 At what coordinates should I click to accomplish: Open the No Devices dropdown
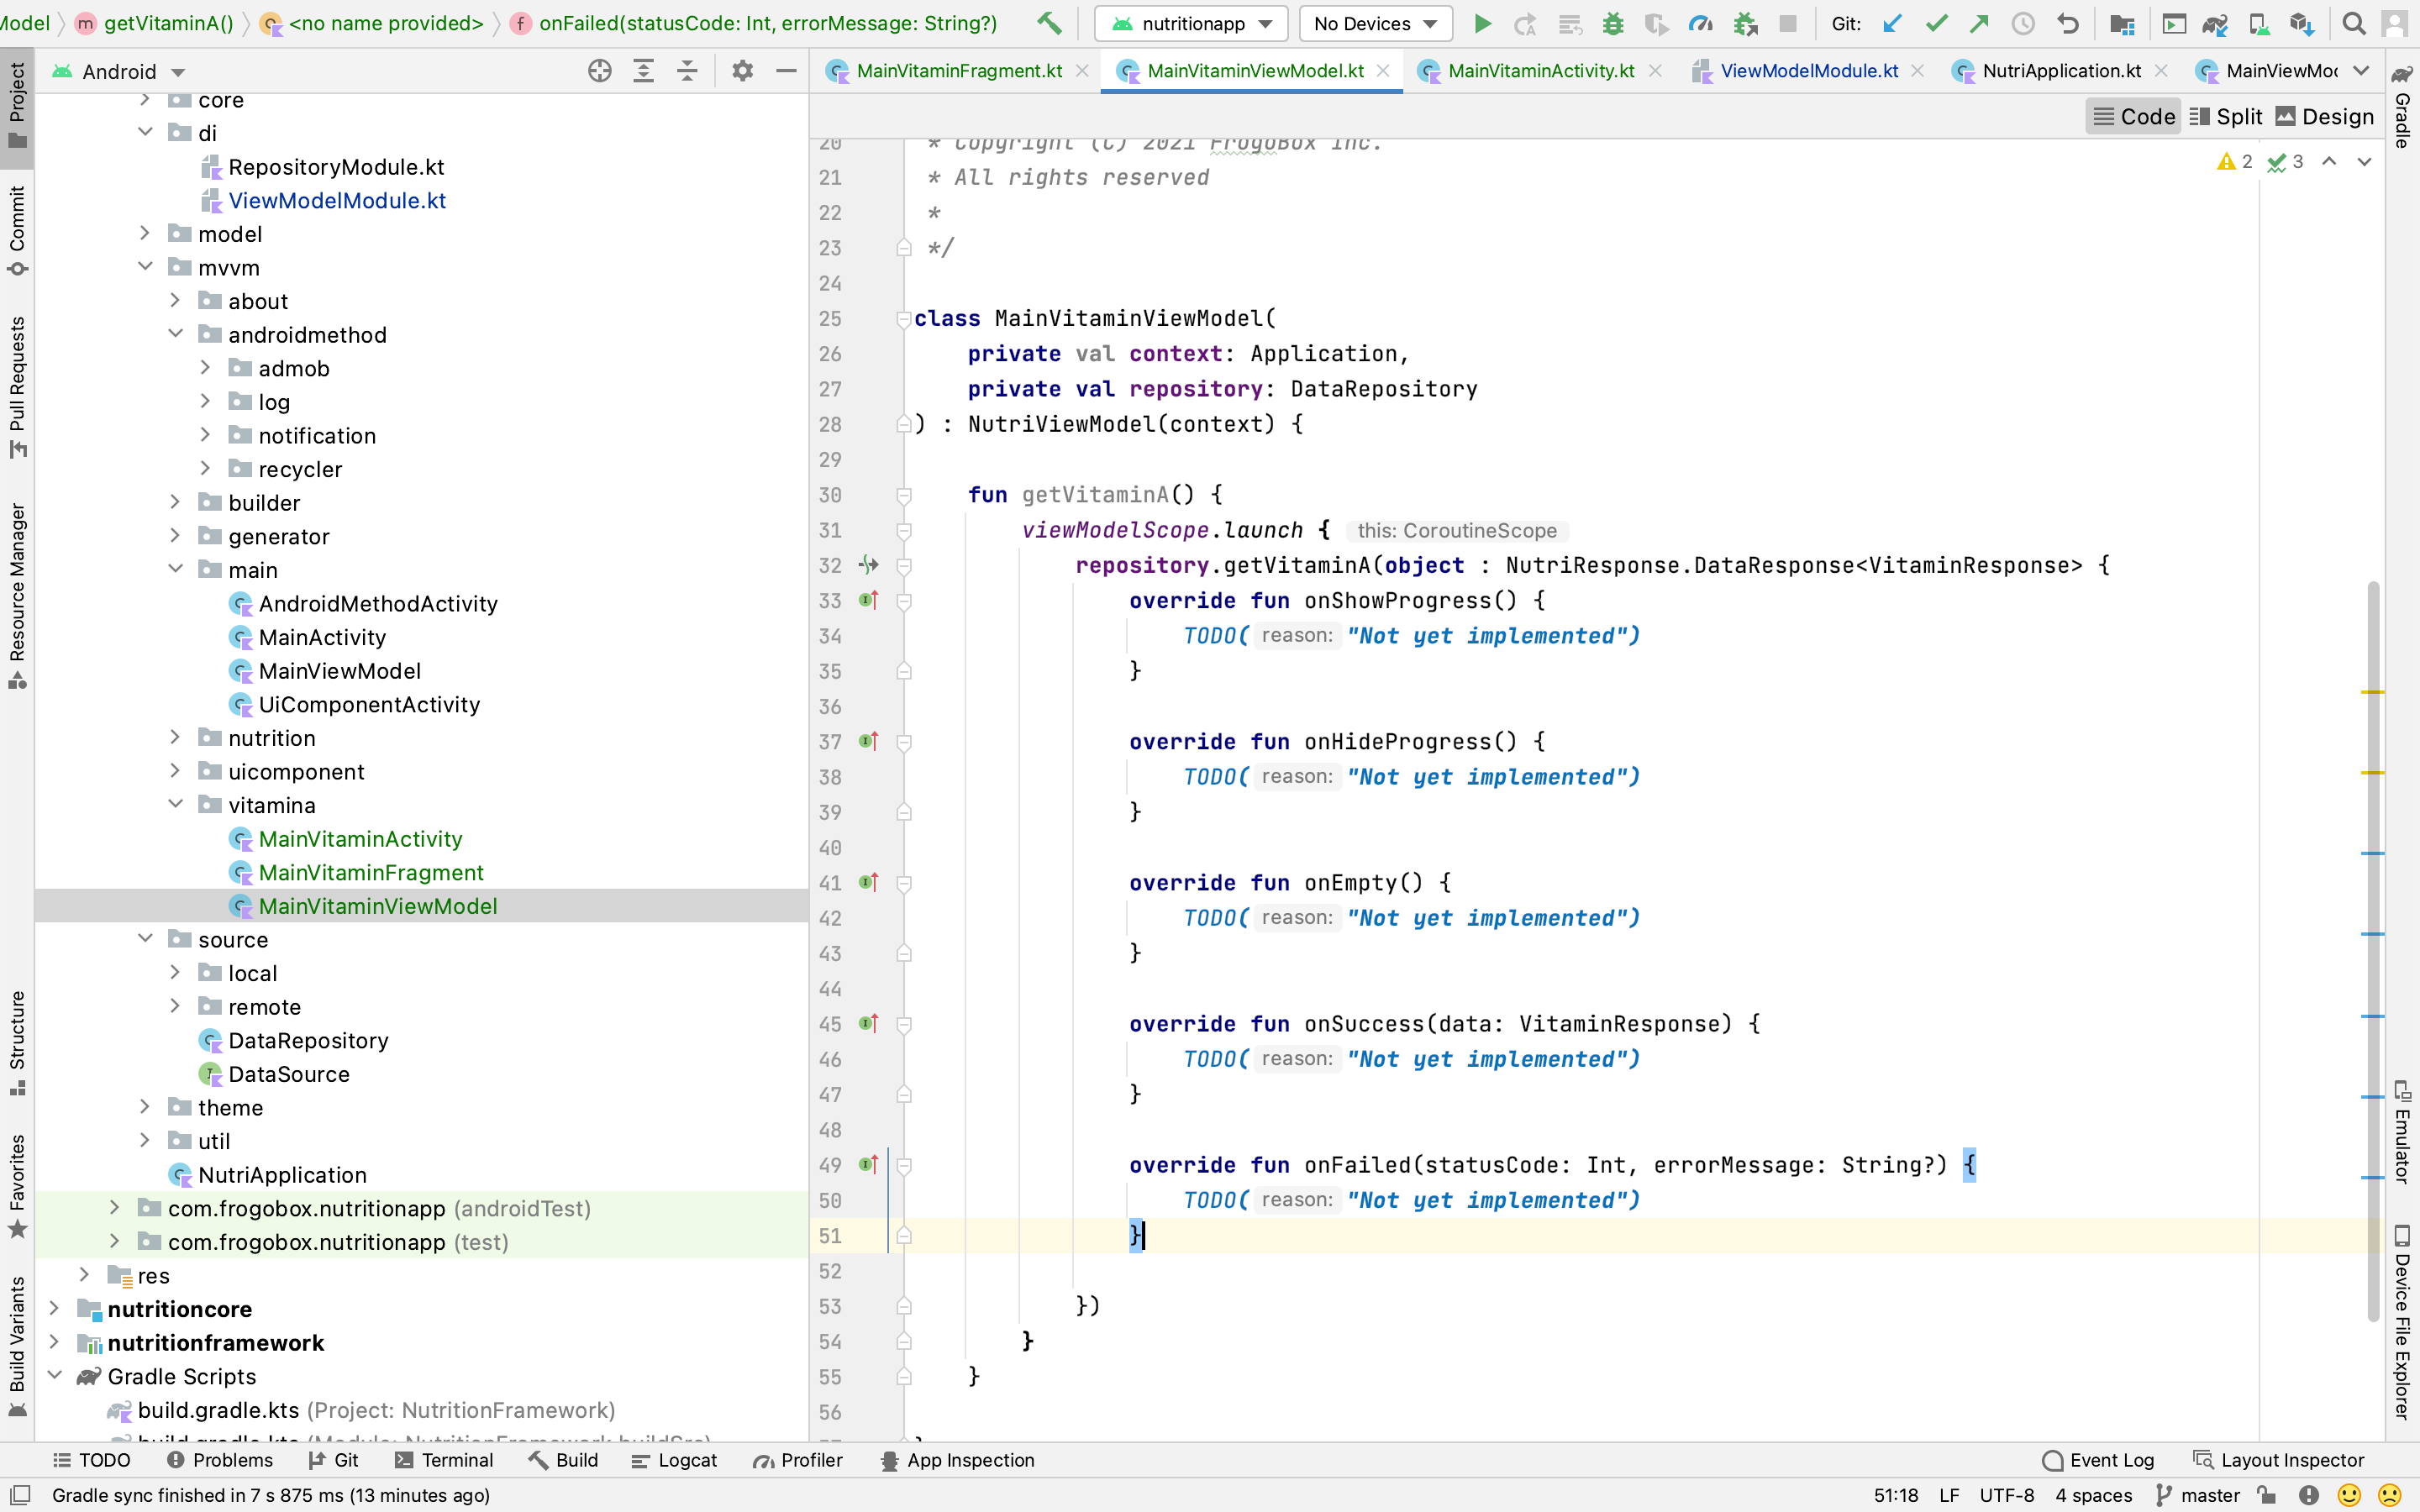coord(1375,23)
